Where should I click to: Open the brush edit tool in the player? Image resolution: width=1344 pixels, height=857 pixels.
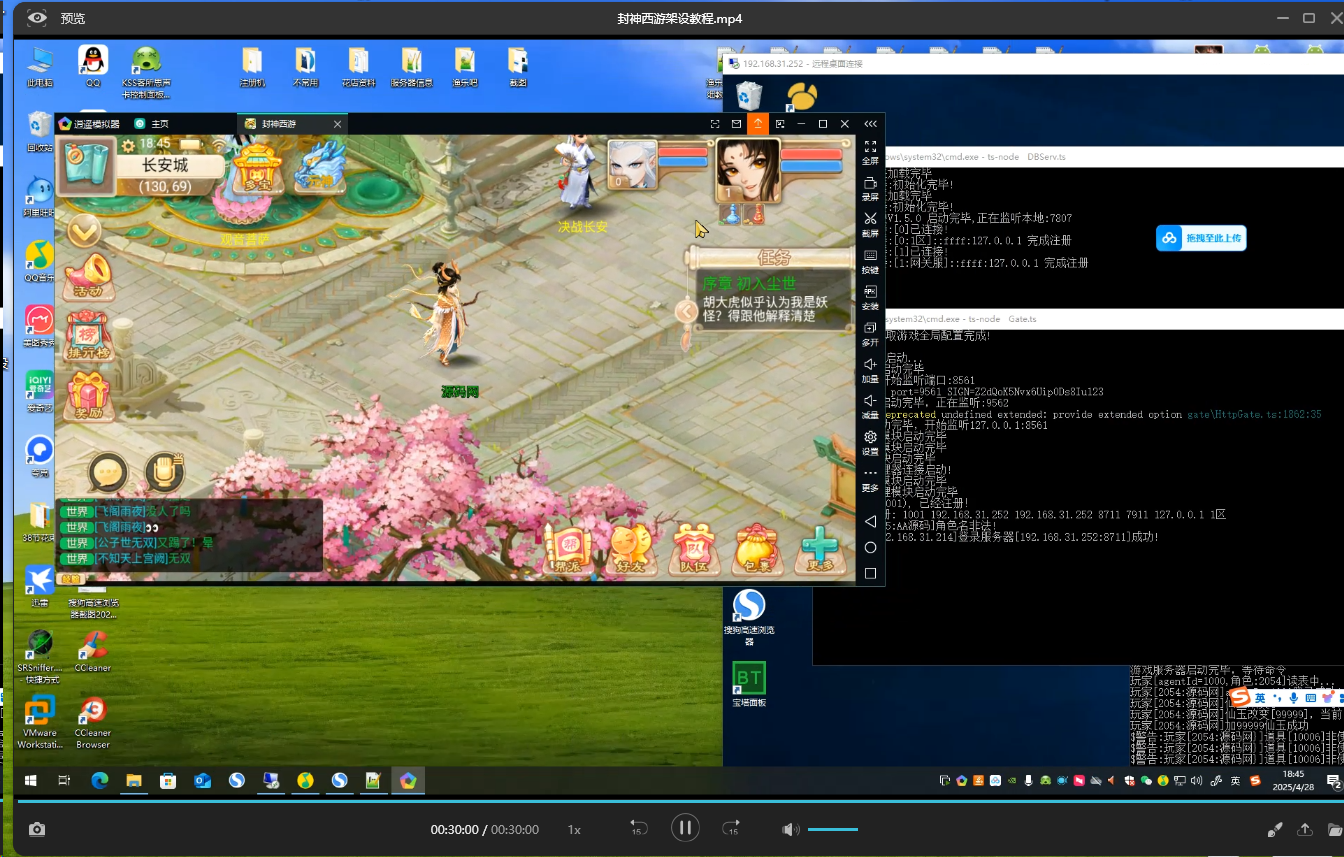pos(1275,829)
